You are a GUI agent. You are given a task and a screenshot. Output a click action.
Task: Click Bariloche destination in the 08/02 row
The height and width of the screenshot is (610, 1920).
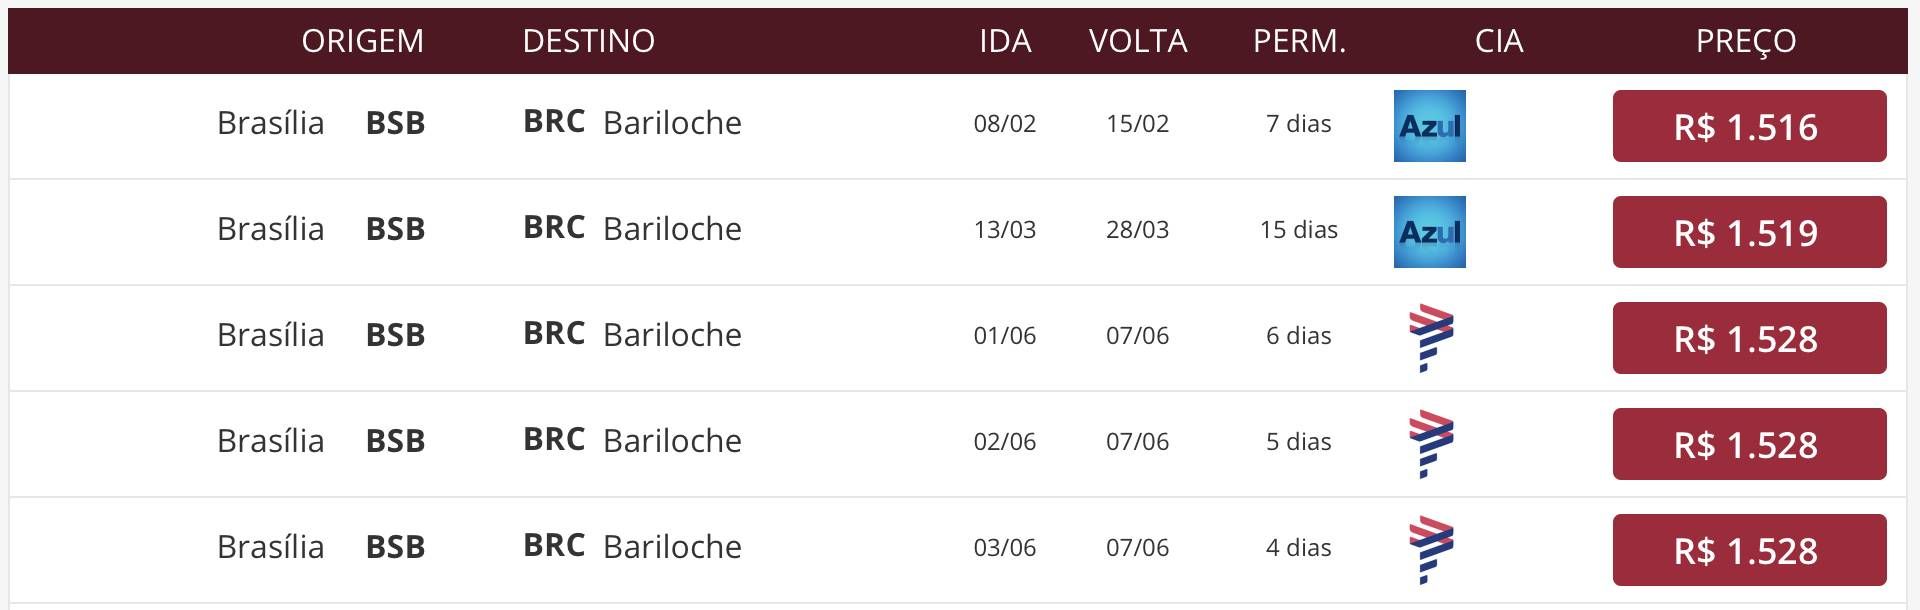click(673, 123)
